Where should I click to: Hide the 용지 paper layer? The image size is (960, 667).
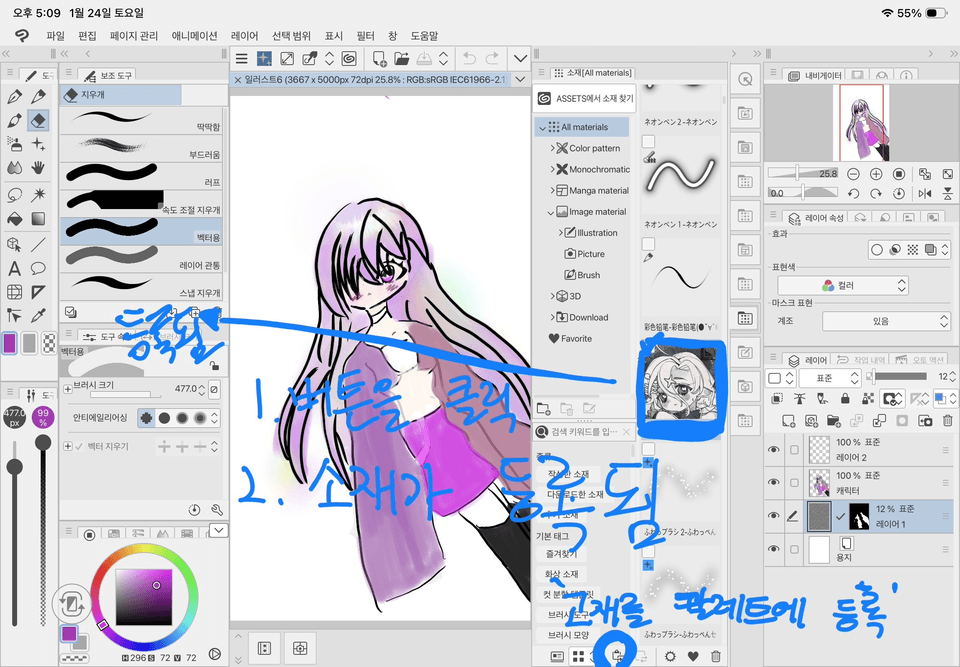(x=774, y=549)
